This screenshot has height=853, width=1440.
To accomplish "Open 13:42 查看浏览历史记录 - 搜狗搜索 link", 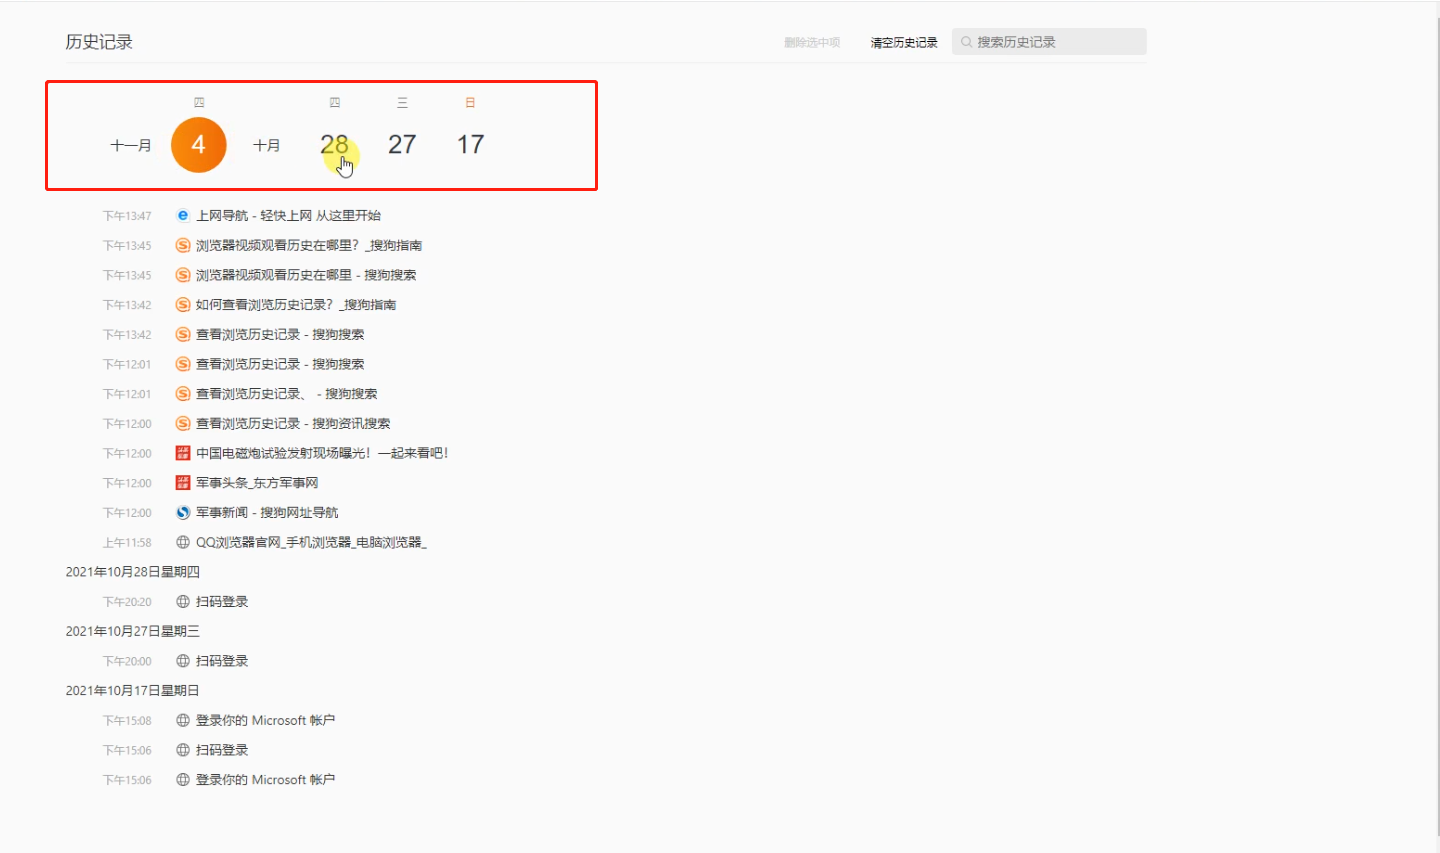I will [x=280, y=334].
